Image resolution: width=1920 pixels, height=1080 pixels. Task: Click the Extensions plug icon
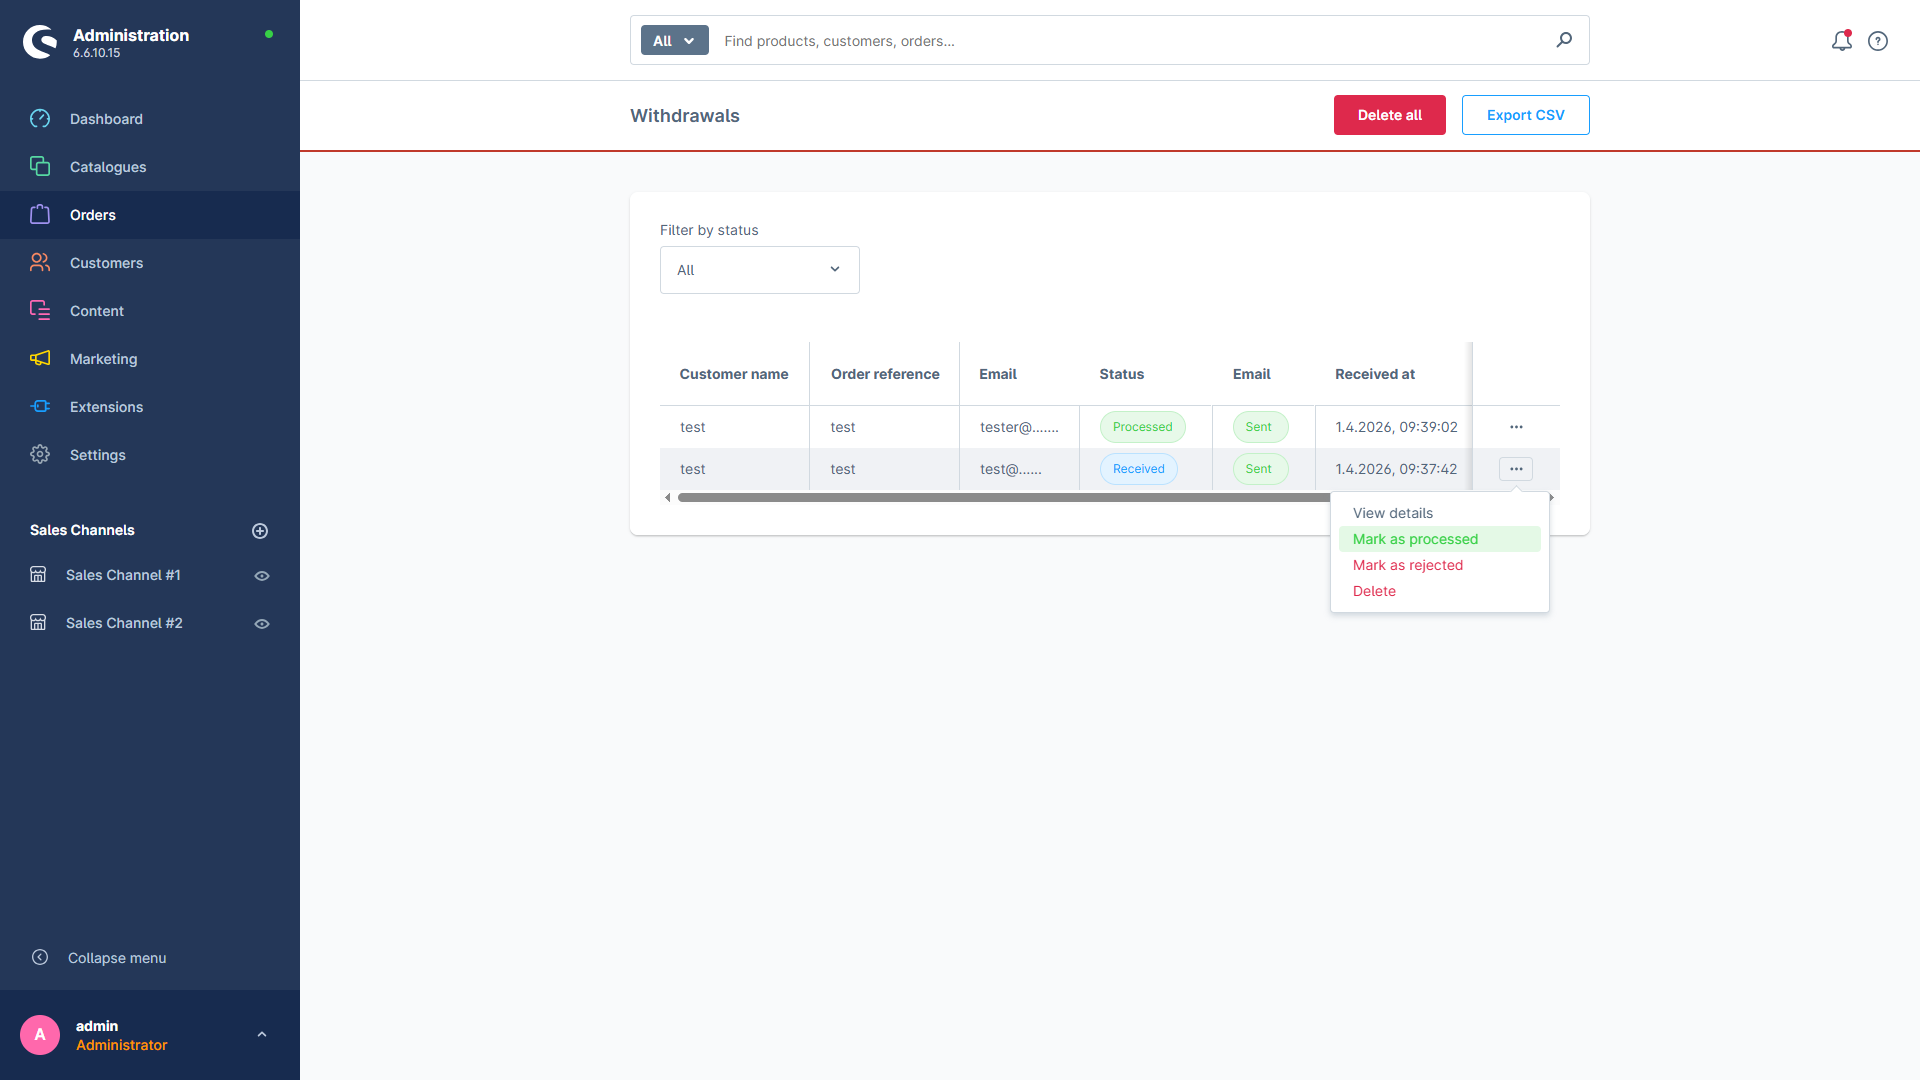[40, 407]
